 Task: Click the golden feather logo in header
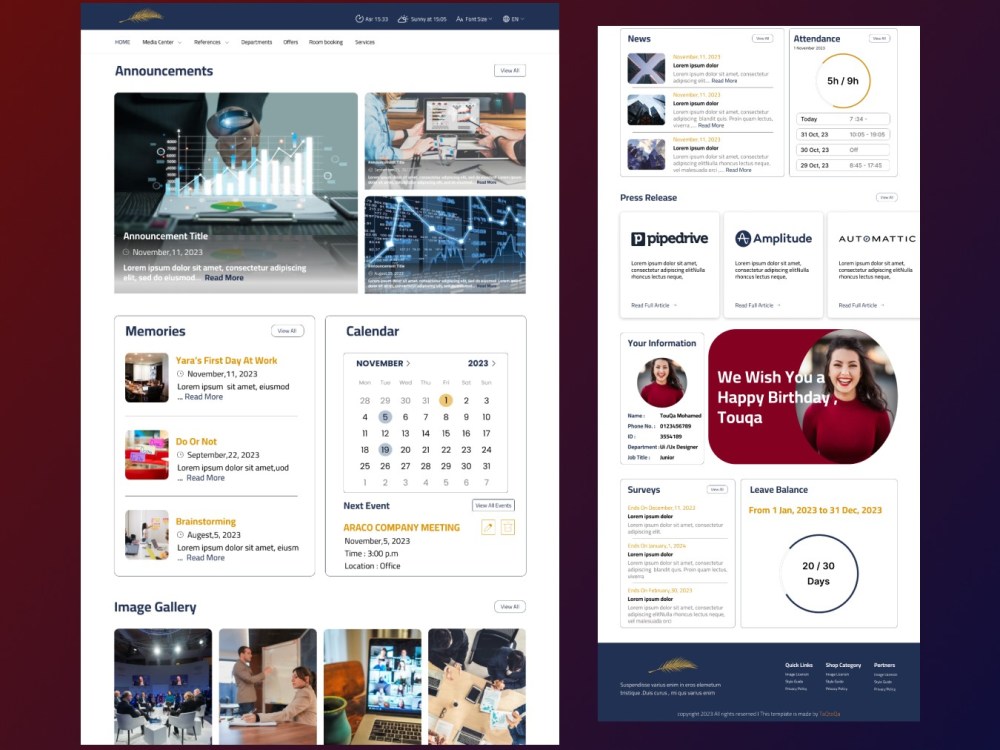pos(141,17)
